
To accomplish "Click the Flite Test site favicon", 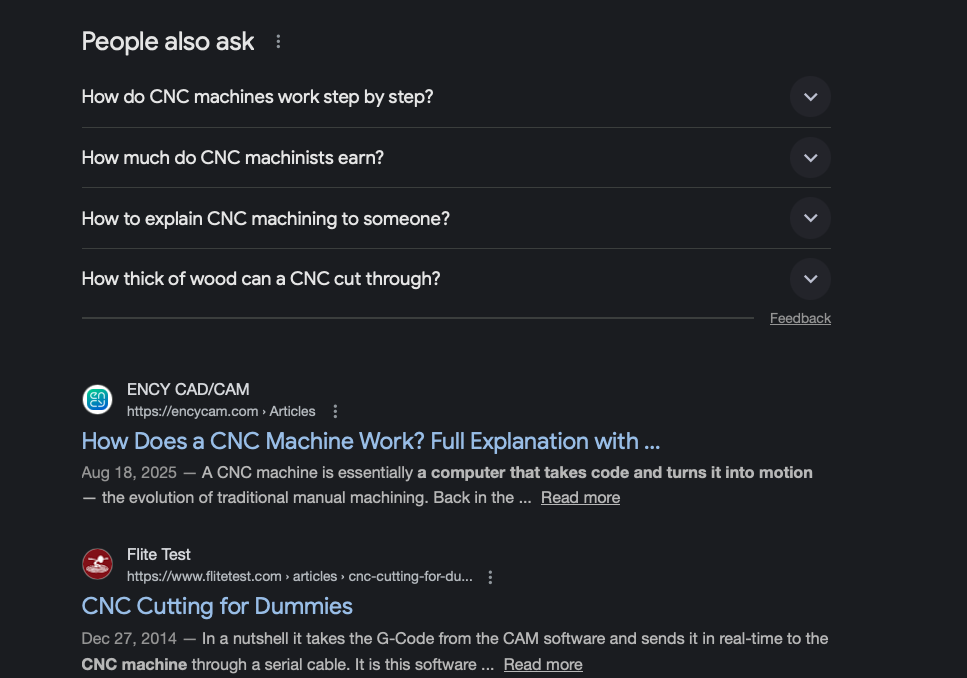I will click(x=97, y=565).
